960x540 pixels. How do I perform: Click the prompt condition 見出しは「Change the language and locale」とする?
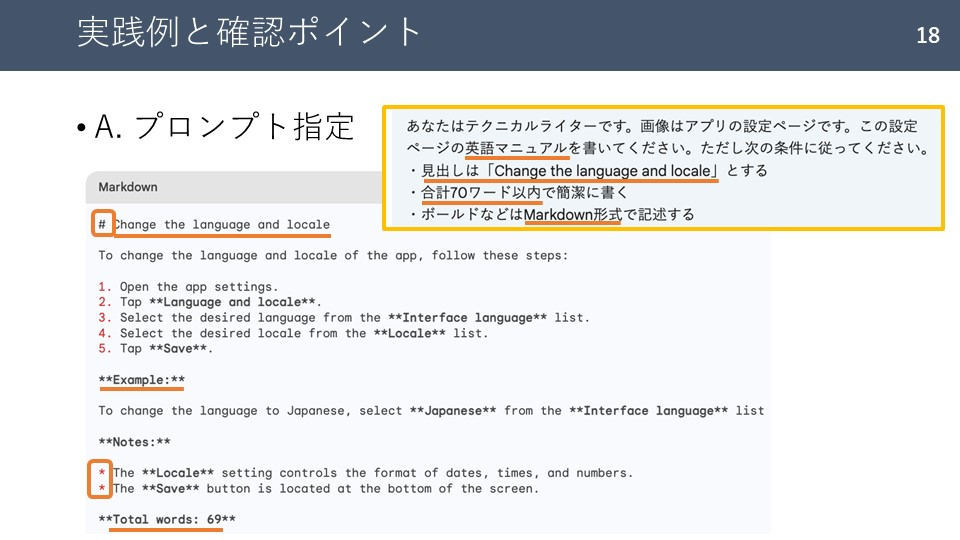[587, 170]
